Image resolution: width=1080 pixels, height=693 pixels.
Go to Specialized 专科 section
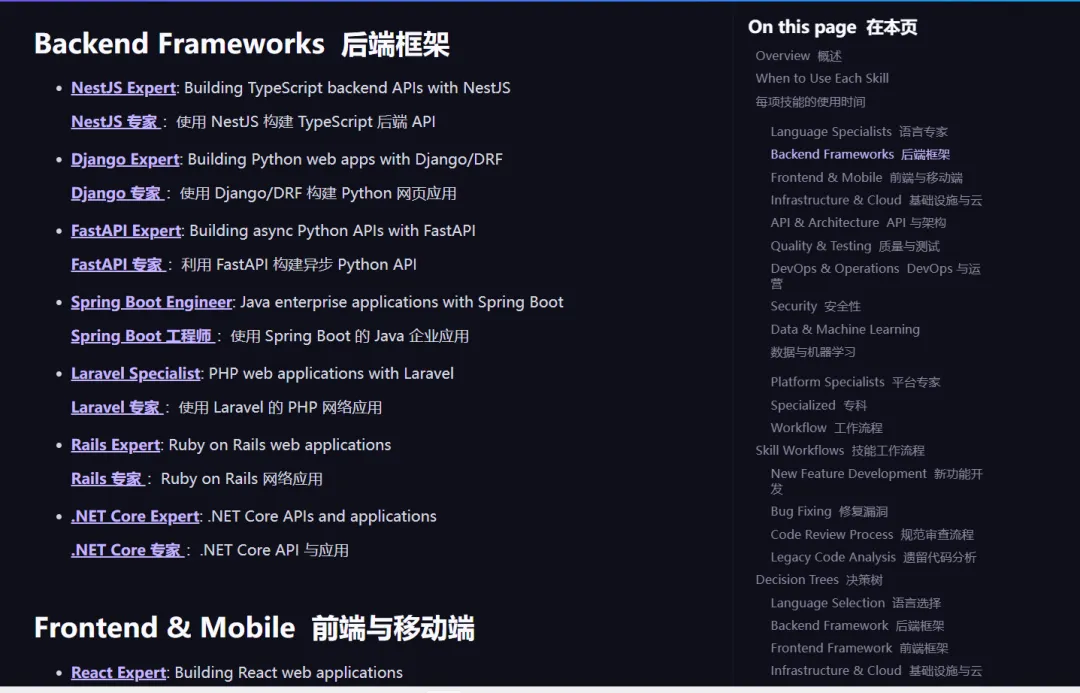pos(818,406)
